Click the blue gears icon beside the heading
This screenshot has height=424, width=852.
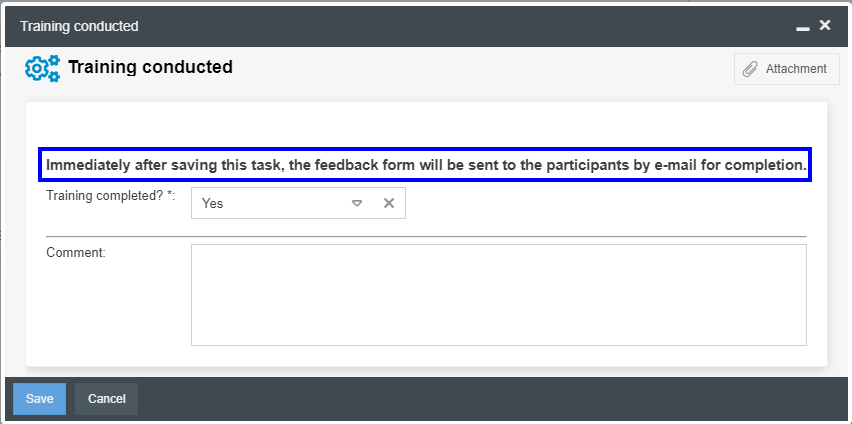point(42,68)
